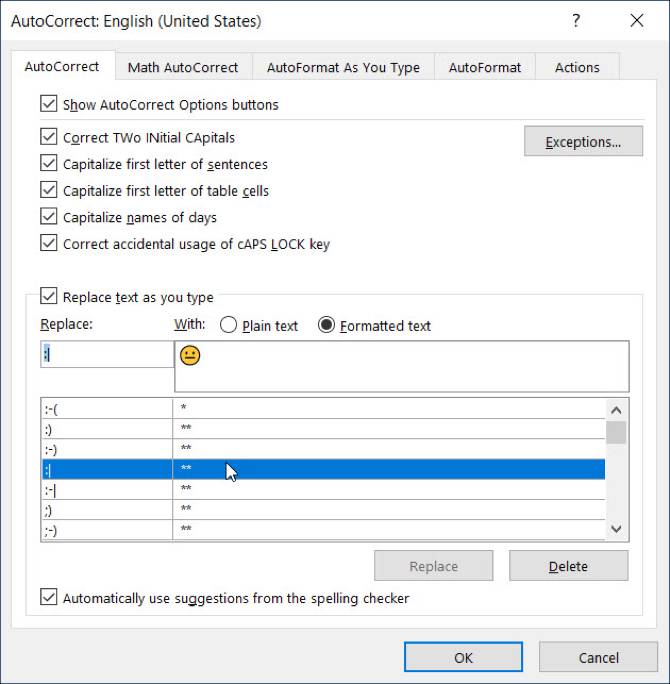Close the AutoCorrect dialog
670x684 pixels.
coord(637,20)
